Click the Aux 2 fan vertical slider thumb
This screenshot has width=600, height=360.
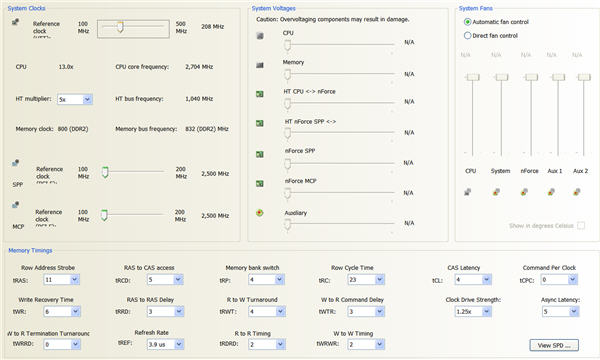584,77
